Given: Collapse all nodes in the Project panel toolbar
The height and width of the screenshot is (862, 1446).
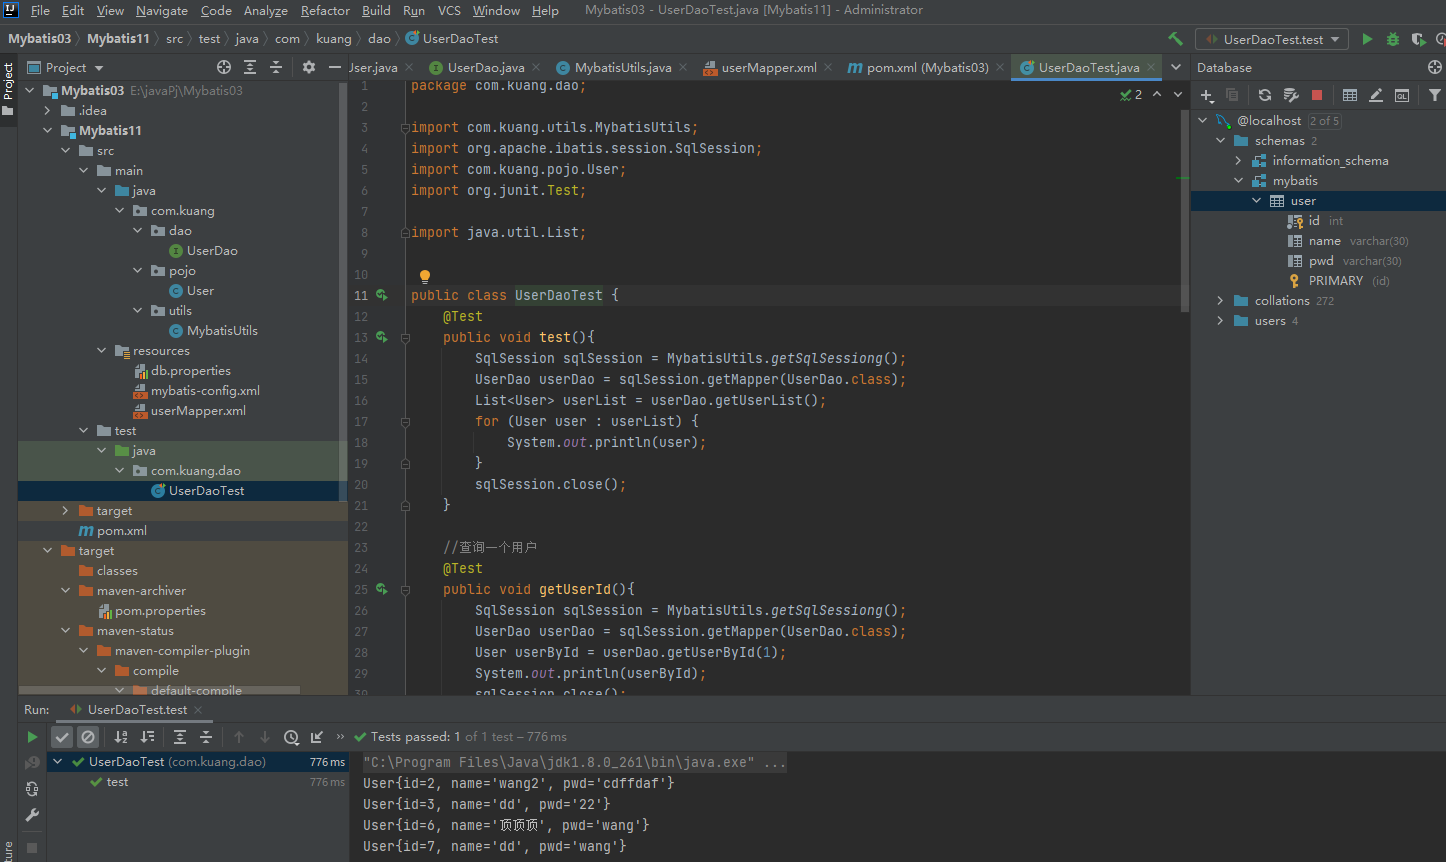Looking at the screenshot, I should [x=276, y=67].
